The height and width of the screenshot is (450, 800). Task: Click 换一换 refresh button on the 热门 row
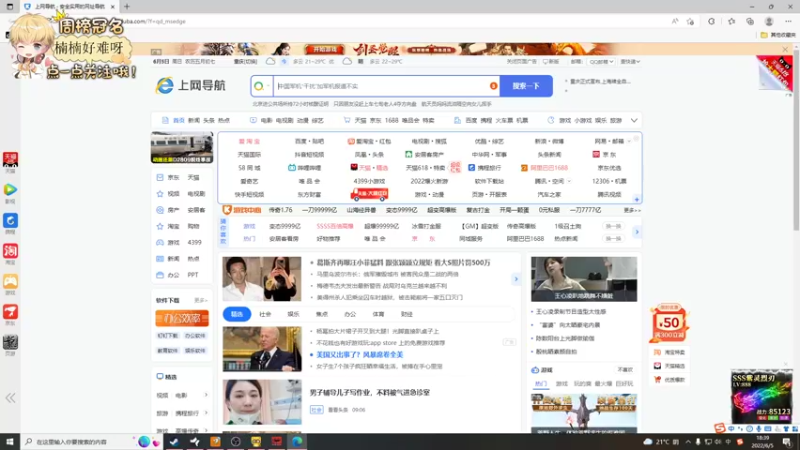click(x=613, y=239)
